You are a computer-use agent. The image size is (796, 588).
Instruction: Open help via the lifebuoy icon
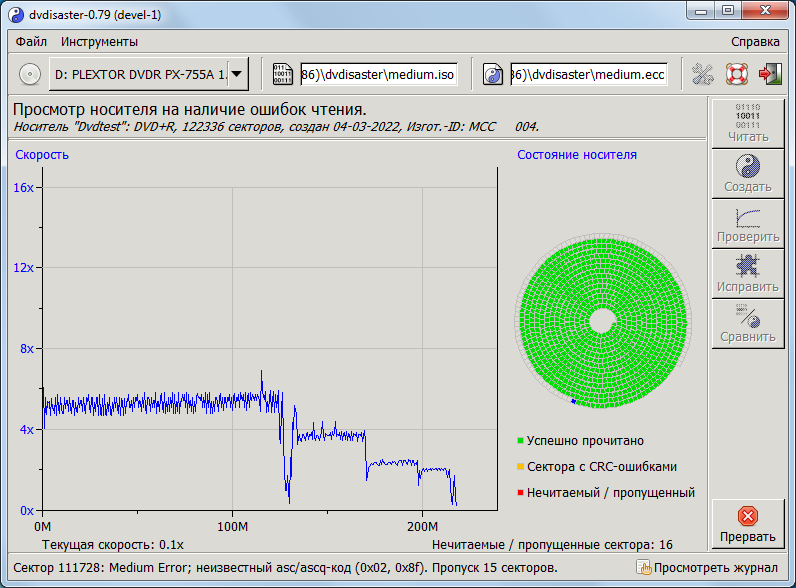coord(737,74)
